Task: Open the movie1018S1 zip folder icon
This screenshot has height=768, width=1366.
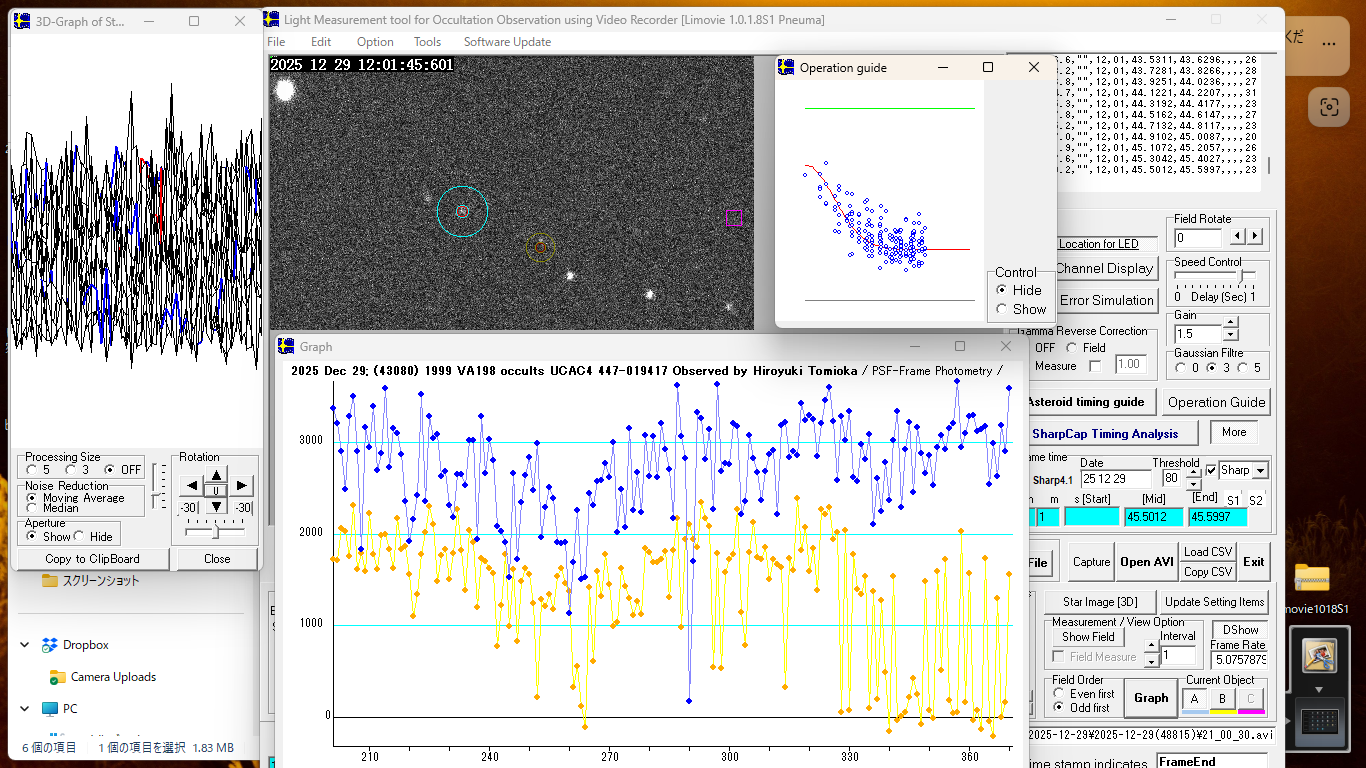Action: (1312, 579)
